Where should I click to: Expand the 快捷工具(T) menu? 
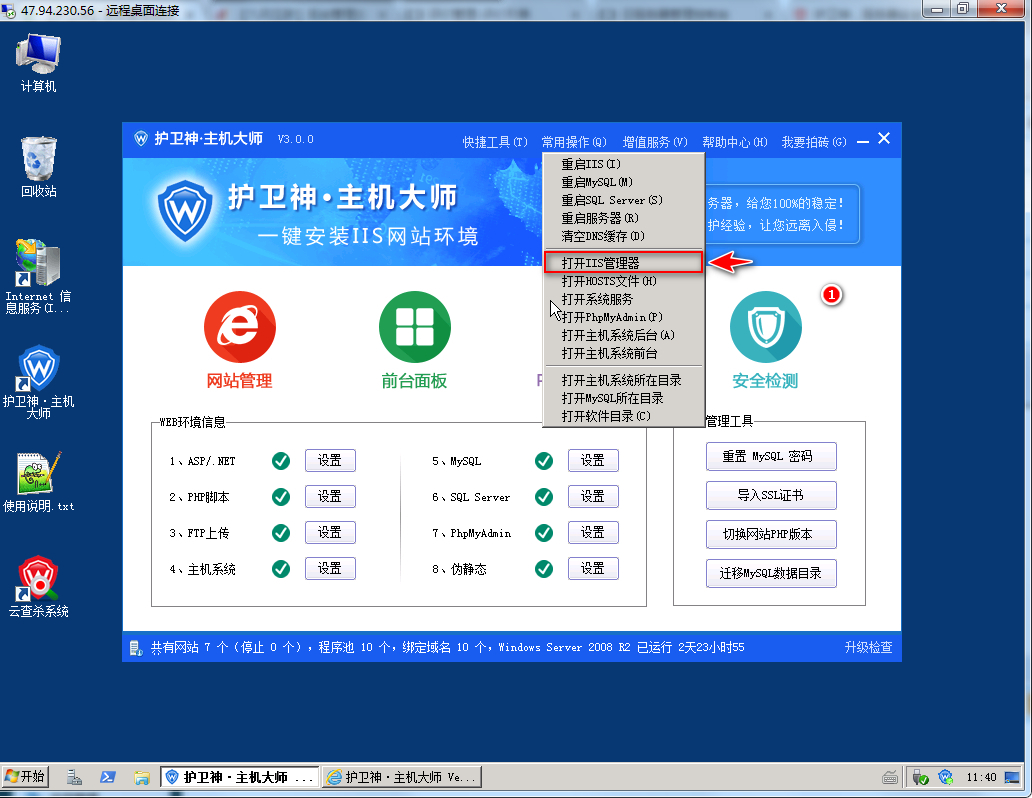pos(494,142)
